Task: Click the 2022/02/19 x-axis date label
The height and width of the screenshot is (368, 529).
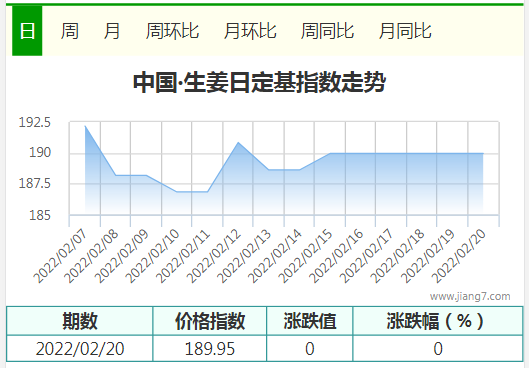Action: tap(428, 256)
